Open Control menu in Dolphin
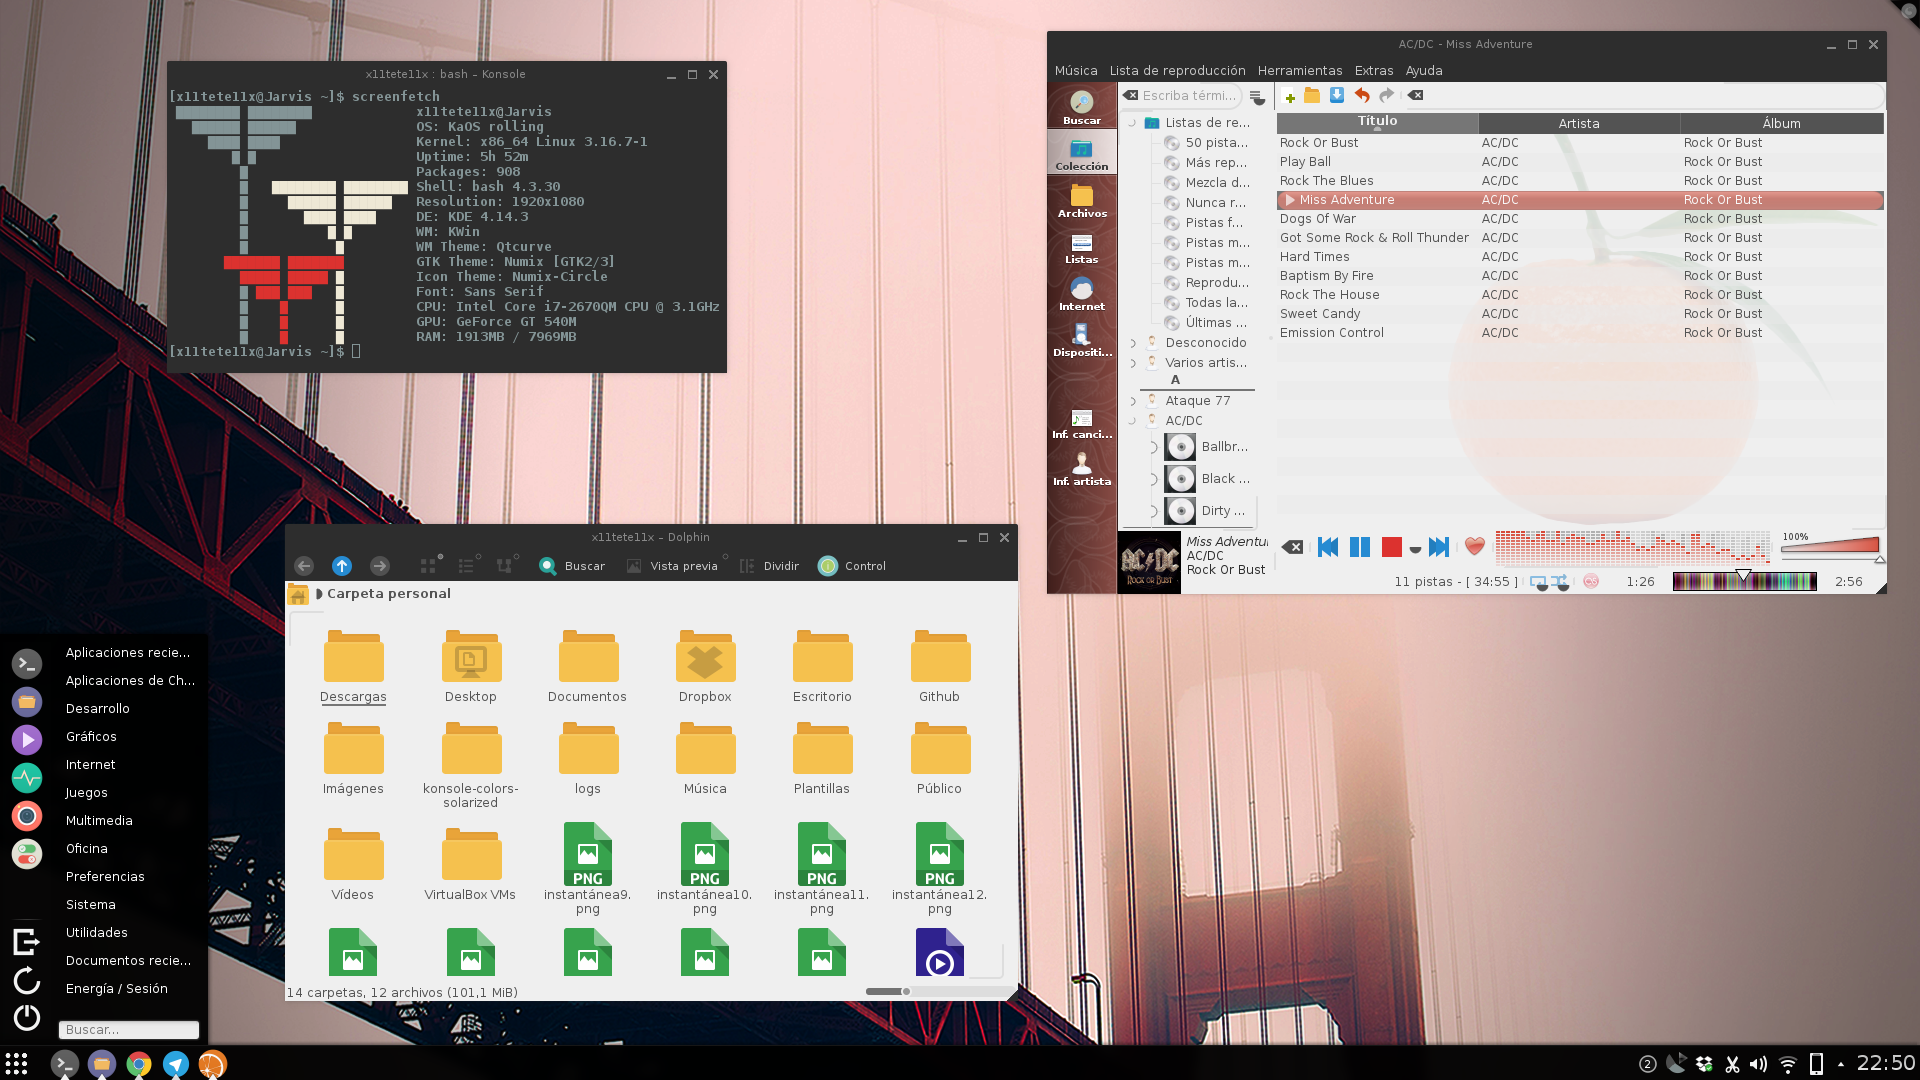The image size is (1920, 1080). (852, 566)
